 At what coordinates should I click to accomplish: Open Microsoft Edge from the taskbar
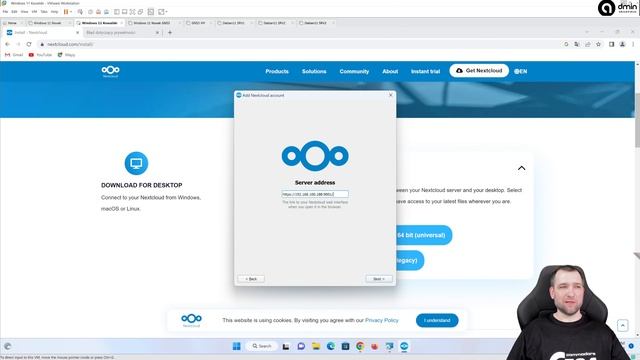(x=331, y=346)
